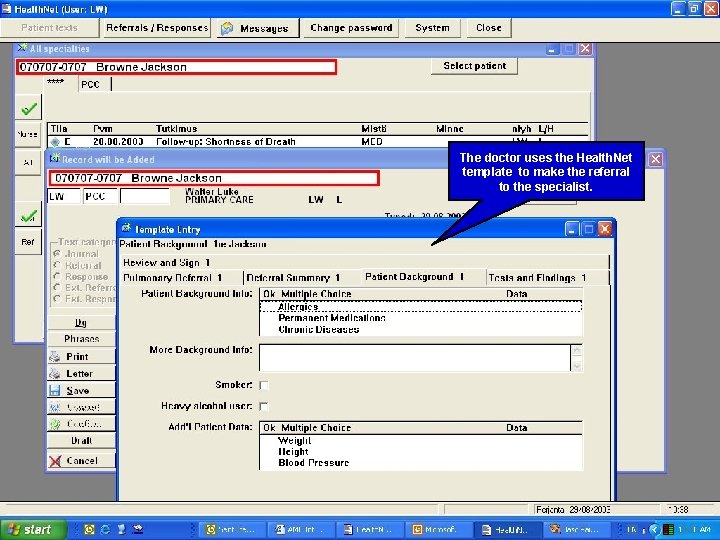Click the Select patient button
This screenshot has width=720, height=540.
coord(474,66)
